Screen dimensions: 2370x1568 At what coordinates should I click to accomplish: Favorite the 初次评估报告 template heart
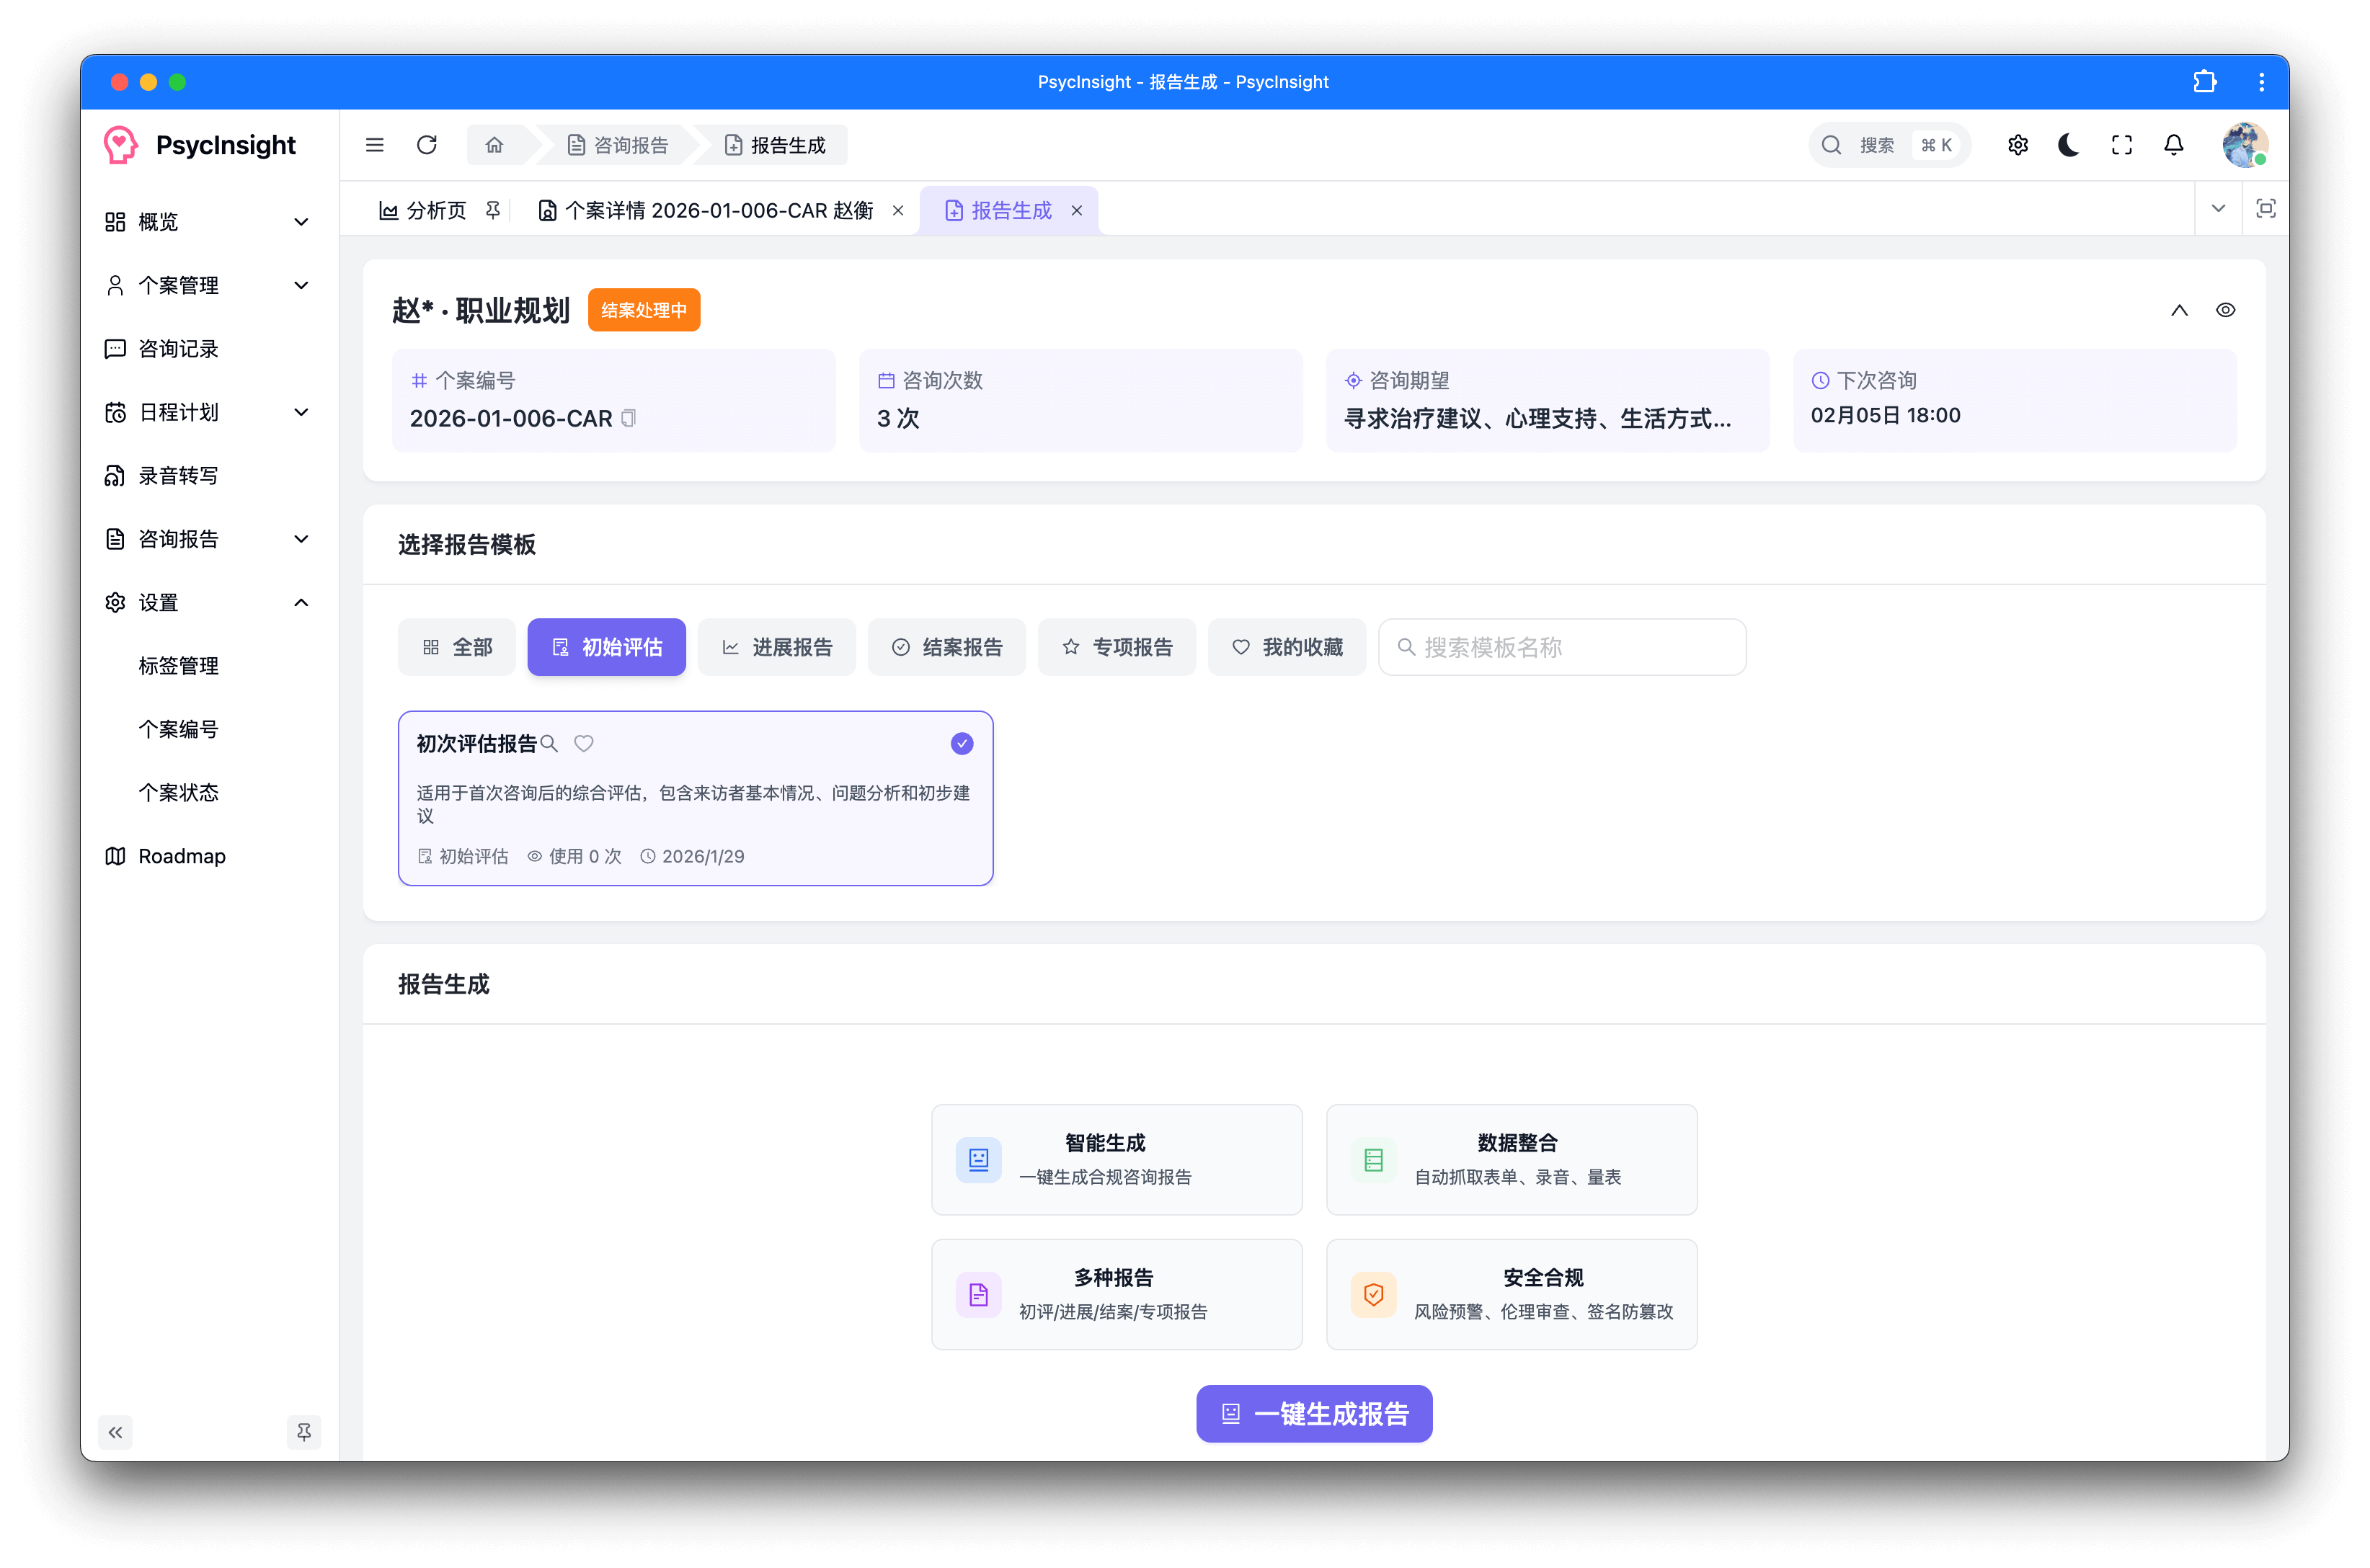pos(584,743)
